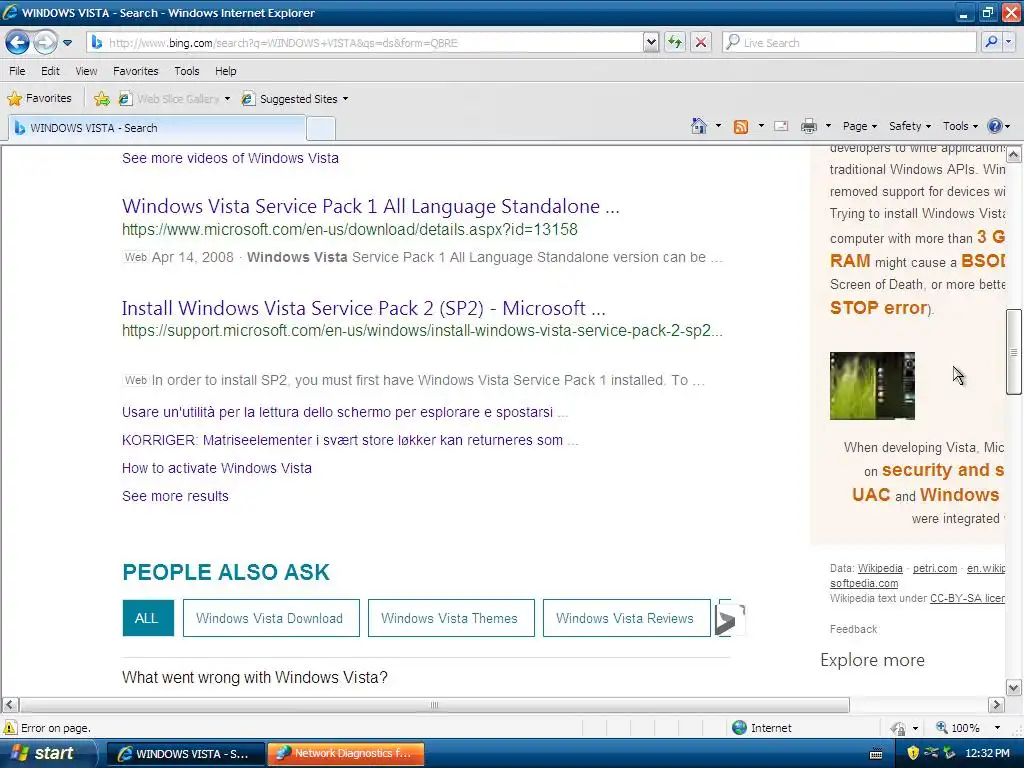Open the softpedia.com source link

pyautogui.click(x=863, y=583)
